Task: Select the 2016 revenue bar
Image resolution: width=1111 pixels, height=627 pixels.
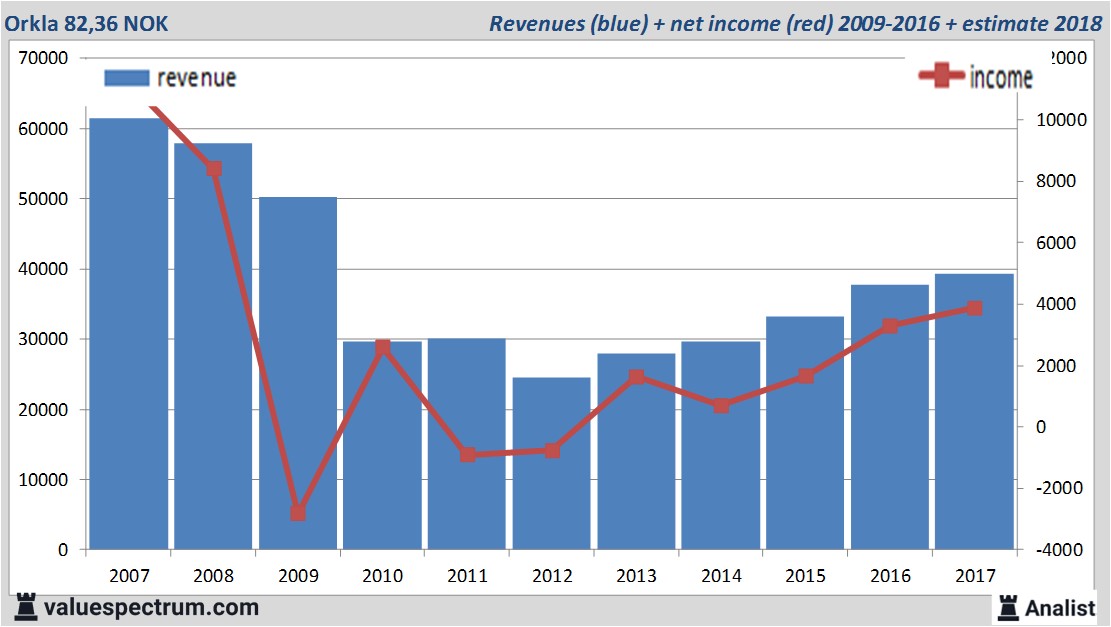Action: click(x=890, y=417)
